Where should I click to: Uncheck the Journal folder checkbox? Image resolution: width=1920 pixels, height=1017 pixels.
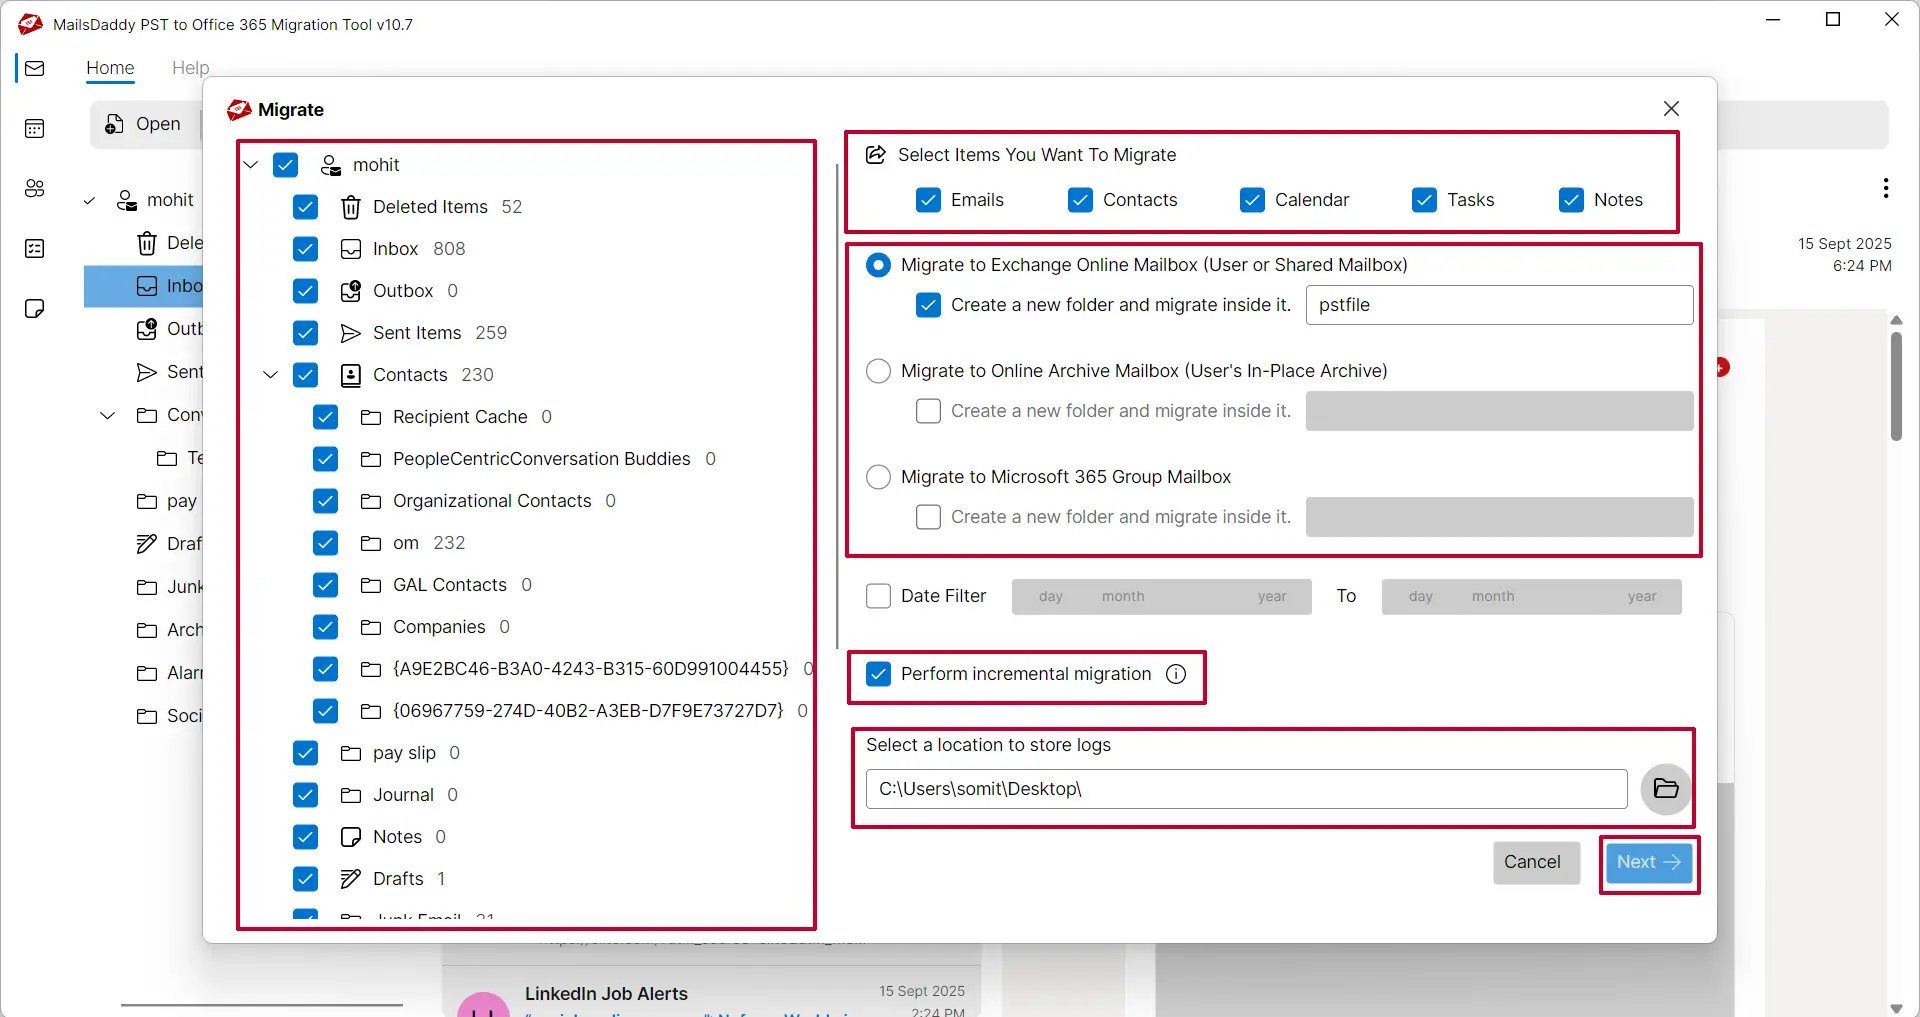point(306,795)
